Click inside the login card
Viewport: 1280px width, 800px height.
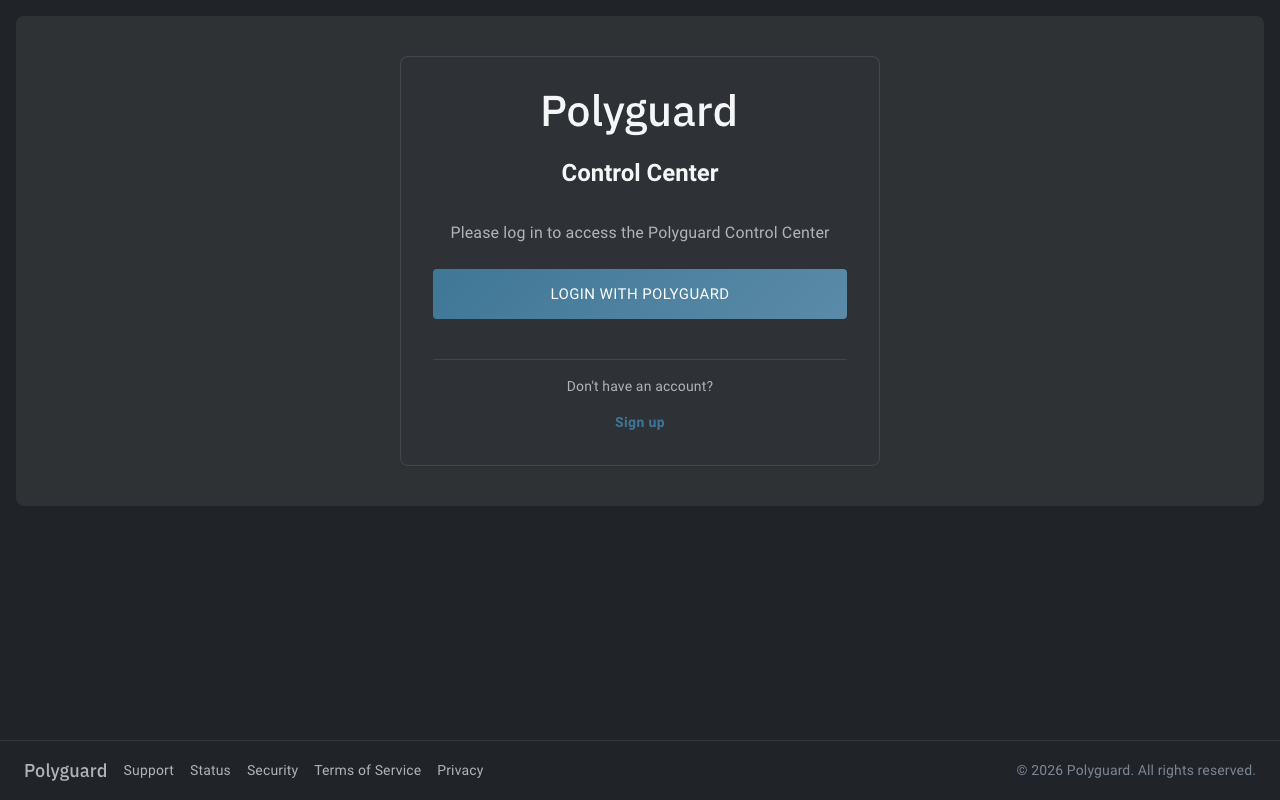pos(639,445)
